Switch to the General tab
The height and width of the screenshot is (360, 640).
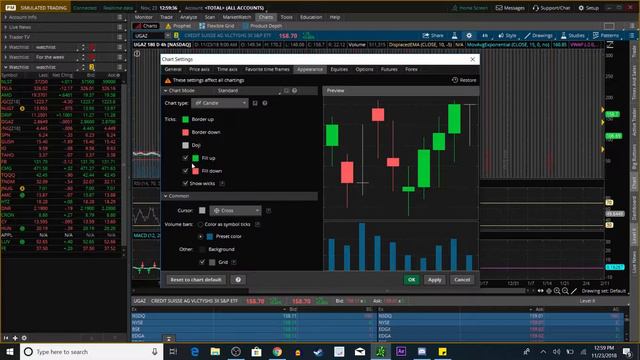coord(173,69)
